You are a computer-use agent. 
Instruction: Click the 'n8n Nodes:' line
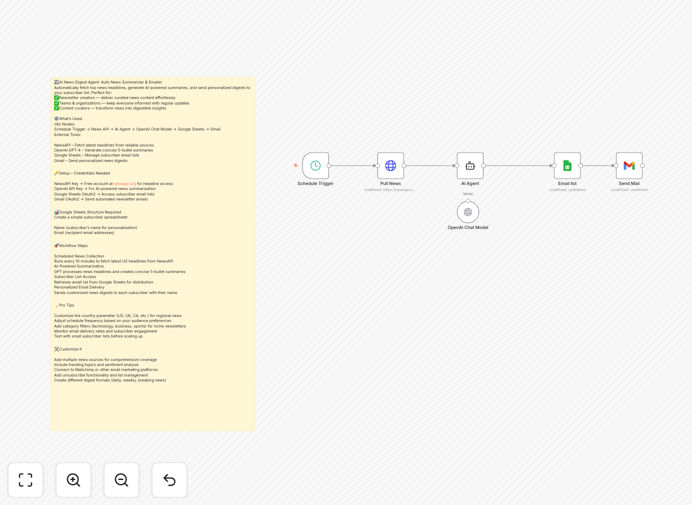point(64,124)
